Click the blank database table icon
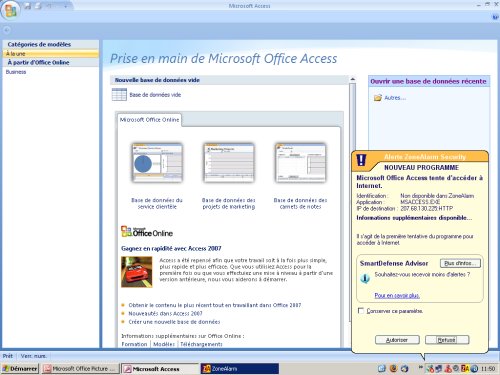 click(119, 95)
